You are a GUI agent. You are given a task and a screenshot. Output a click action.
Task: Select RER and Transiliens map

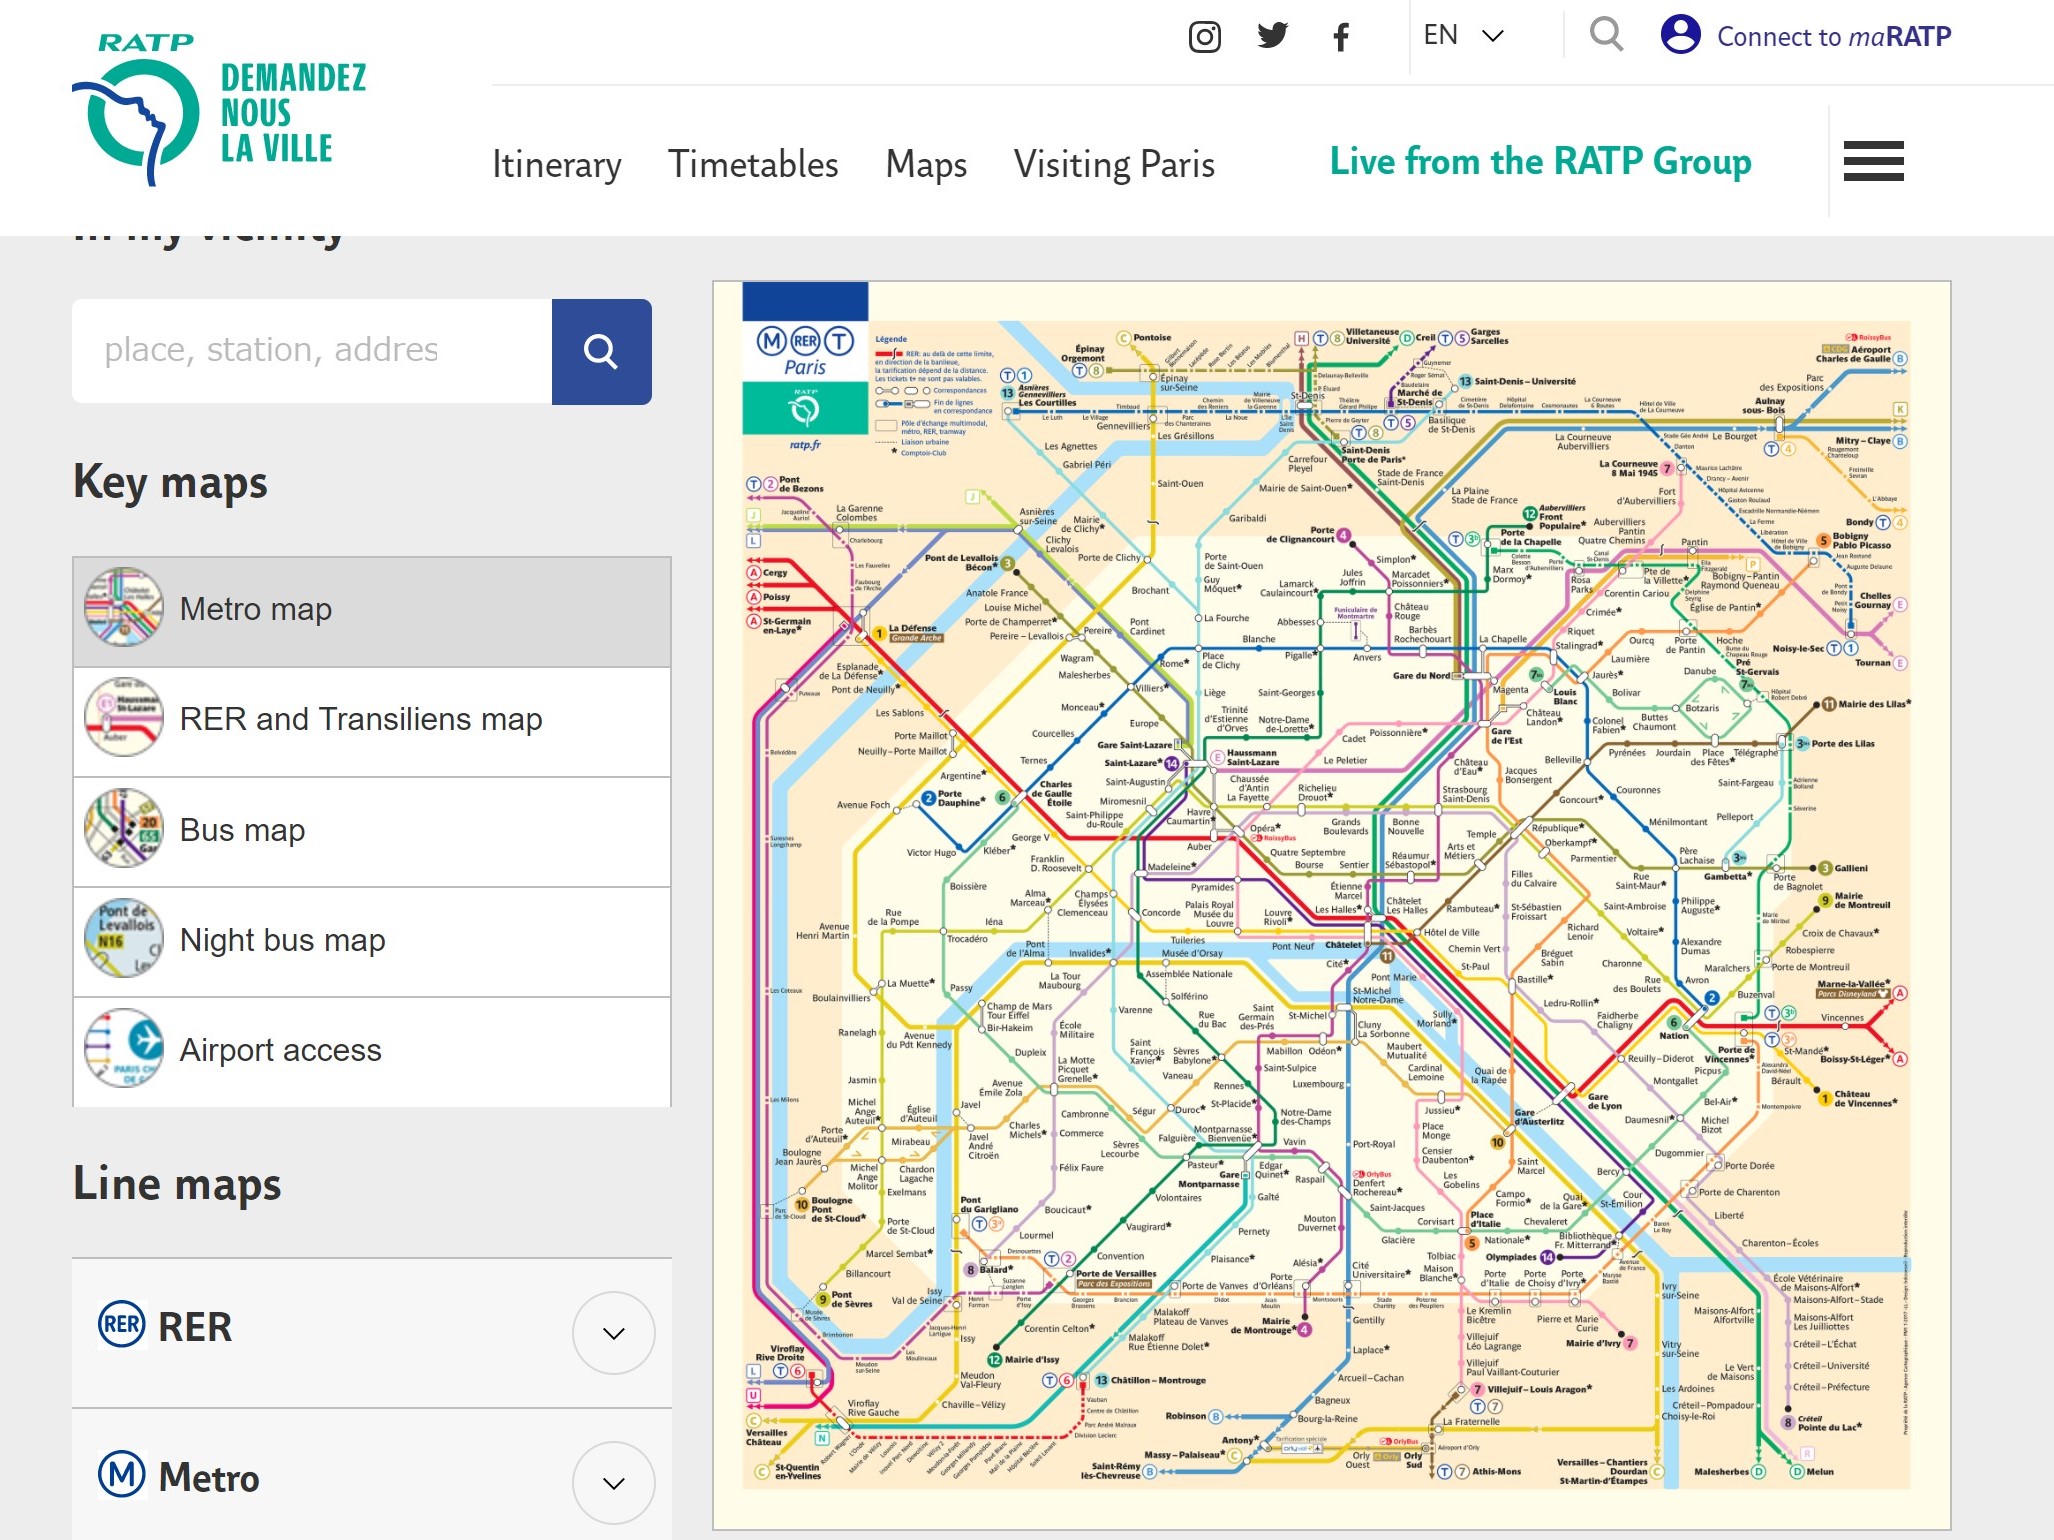pyautogui.click(x=372, y=722)
